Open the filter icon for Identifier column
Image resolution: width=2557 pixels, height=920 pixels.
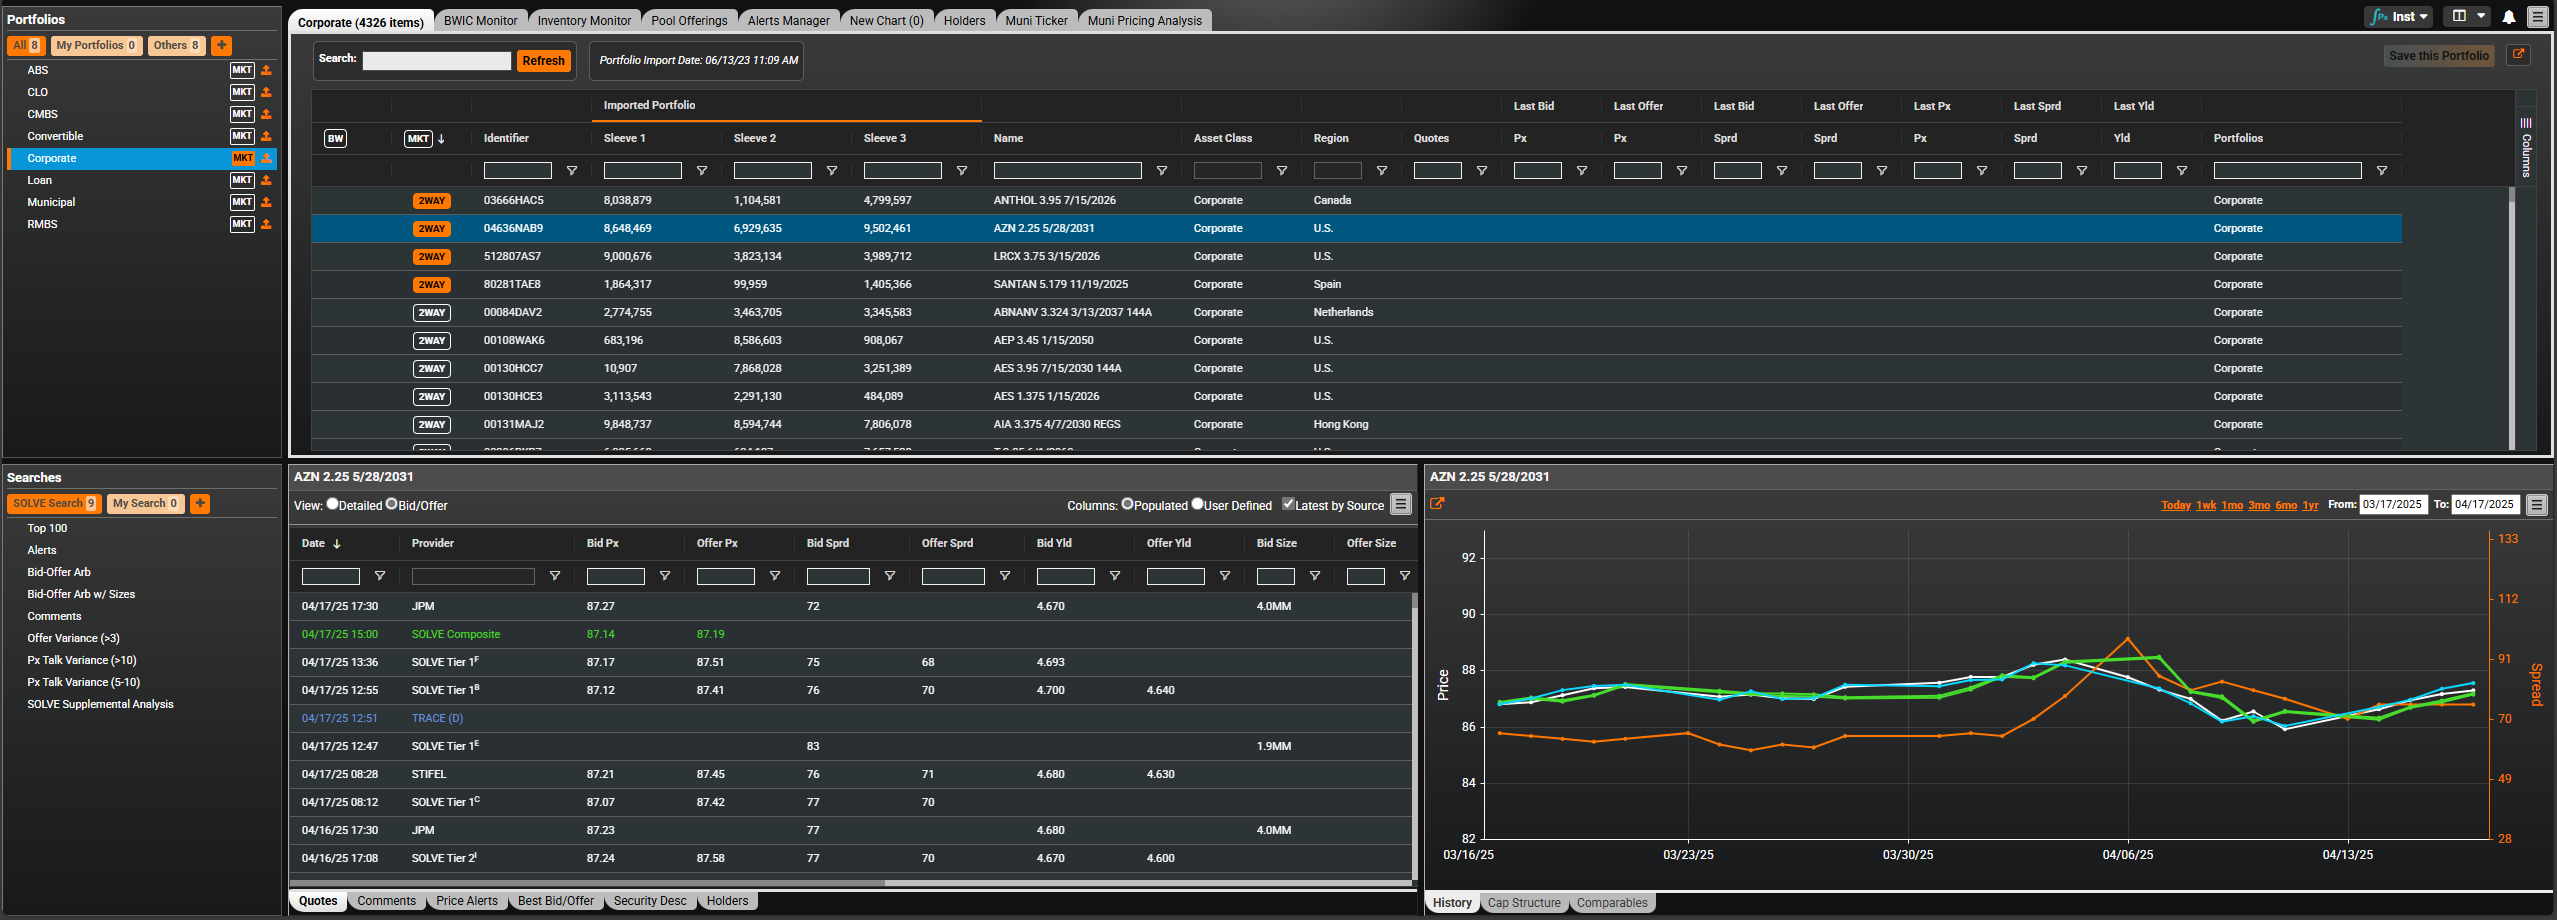572,171
